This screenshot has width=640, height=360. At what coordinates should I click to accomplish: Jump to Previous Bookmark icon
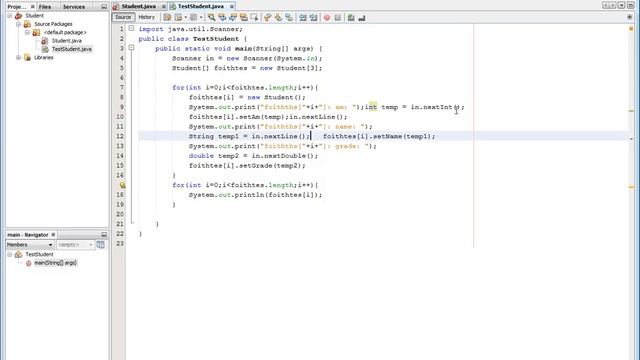pos(267,18)
